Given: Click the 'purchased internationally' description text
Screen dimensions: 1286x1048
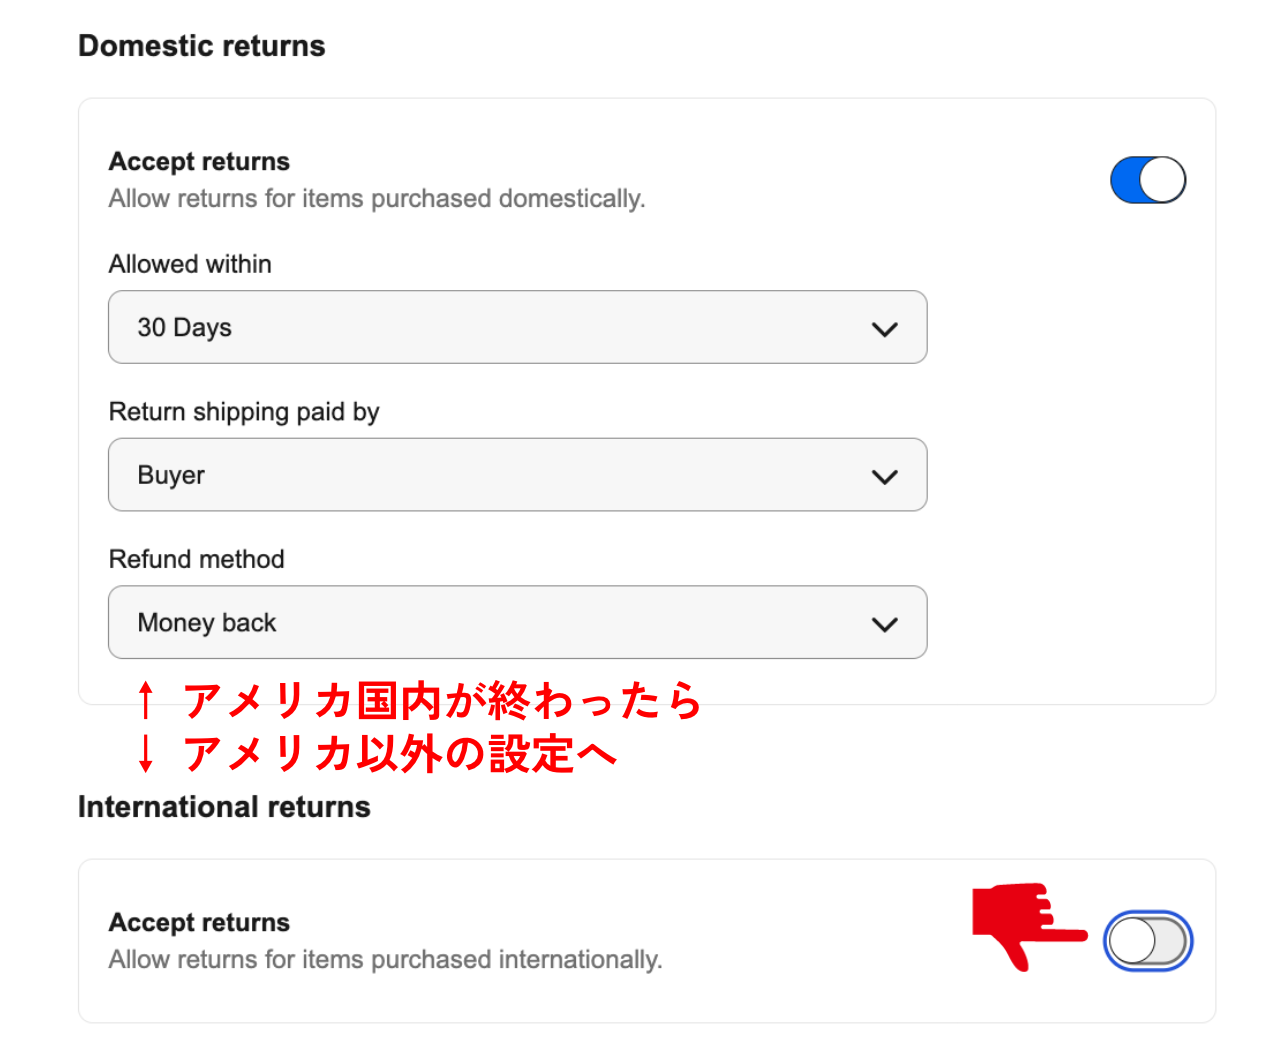Looking at the screenshot, I should 385,960.
